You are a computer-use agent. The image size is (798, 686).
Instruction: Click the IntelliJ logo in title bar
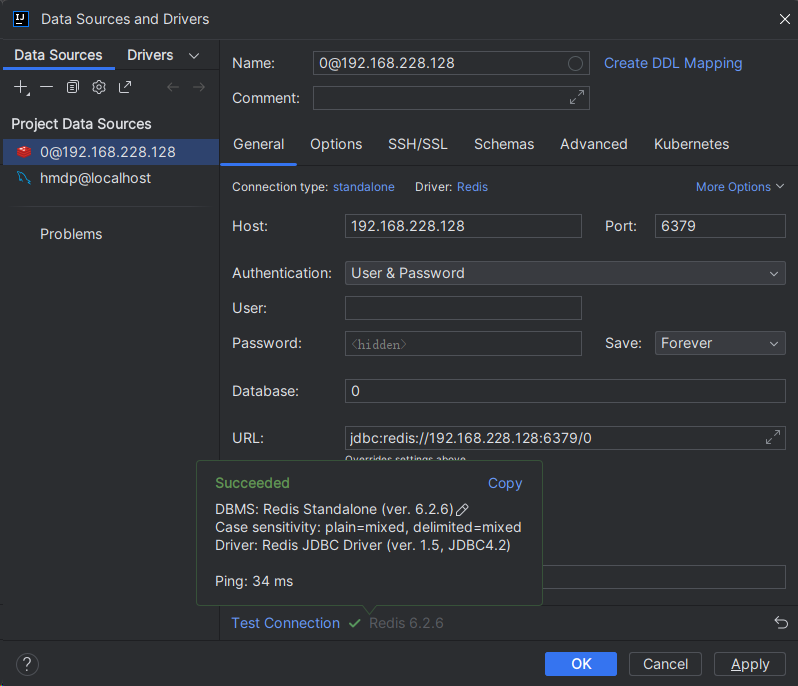(21, 19)
